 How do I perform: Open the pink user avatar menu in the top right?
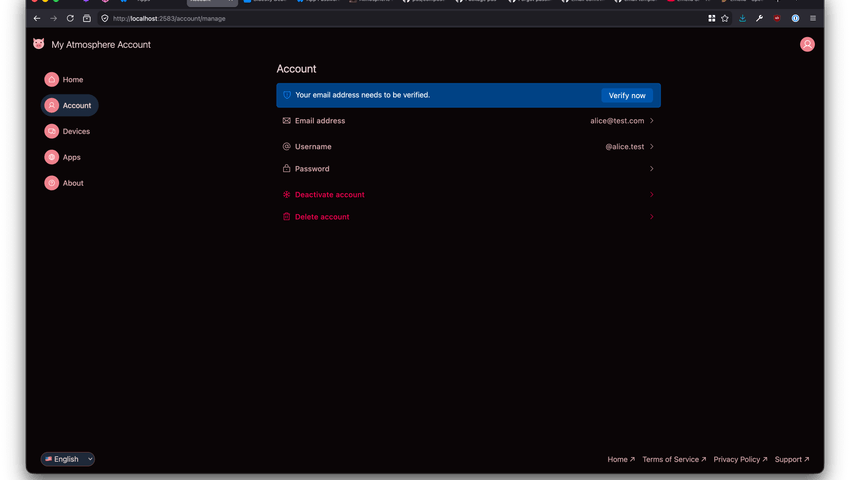(807, 44)
